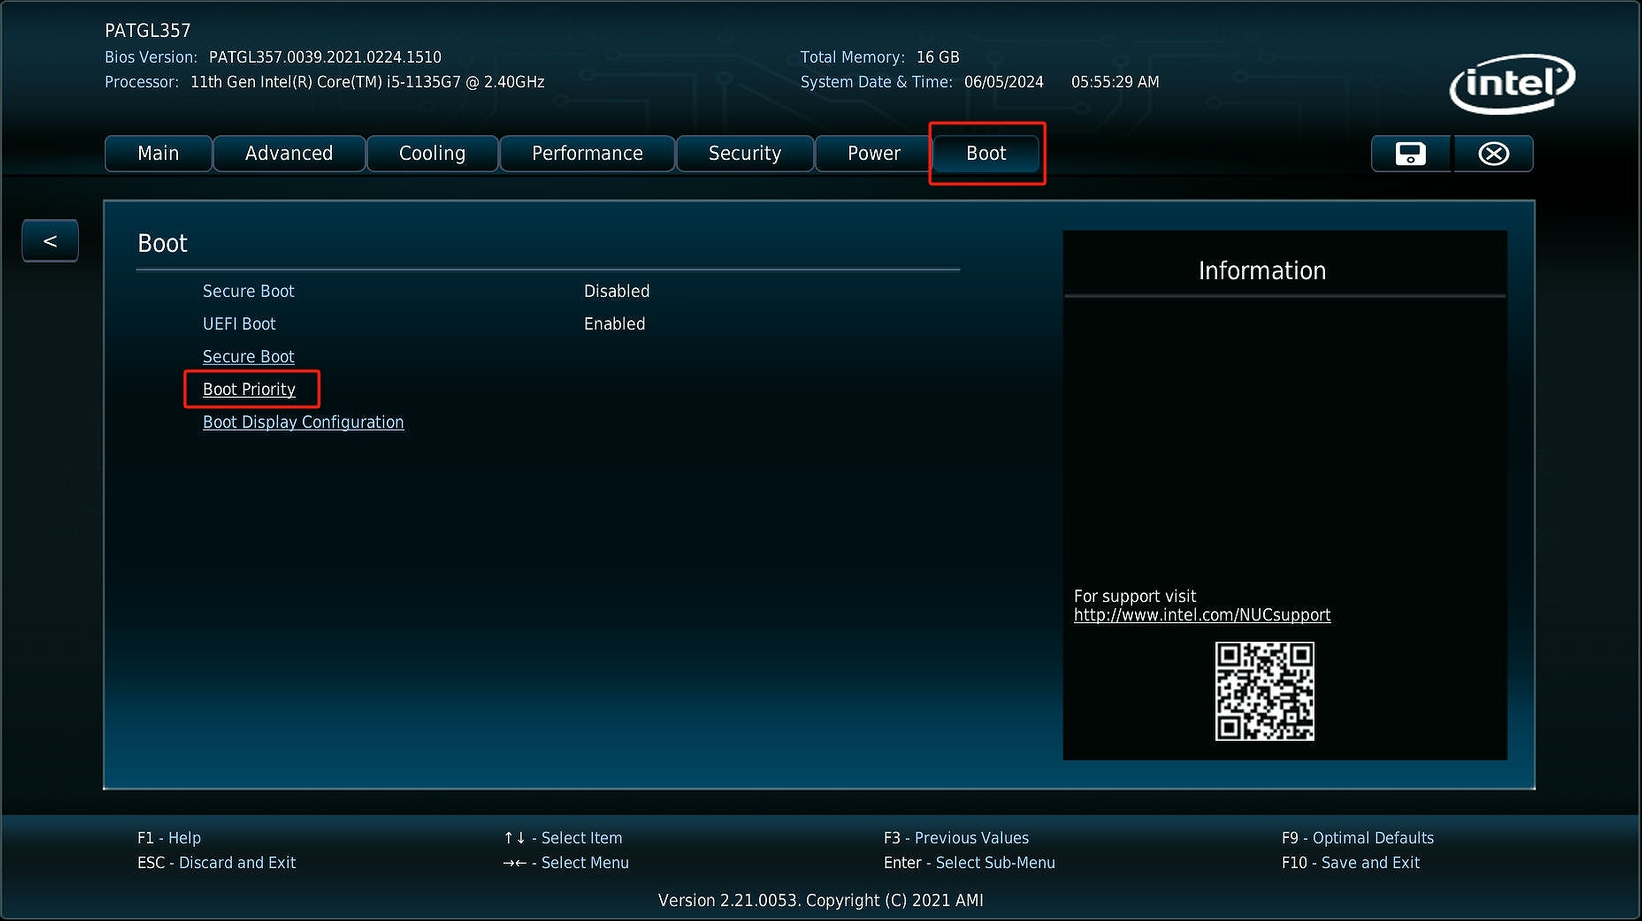Open the Main tab
The image size is (1642, 921).
(x=158, y=154)
